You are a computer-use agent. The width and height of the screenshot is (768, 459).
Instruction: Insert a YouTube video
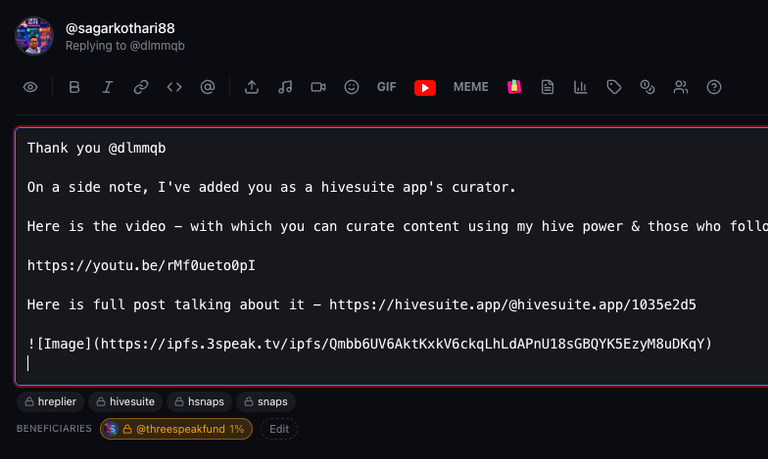pos(425,88)
